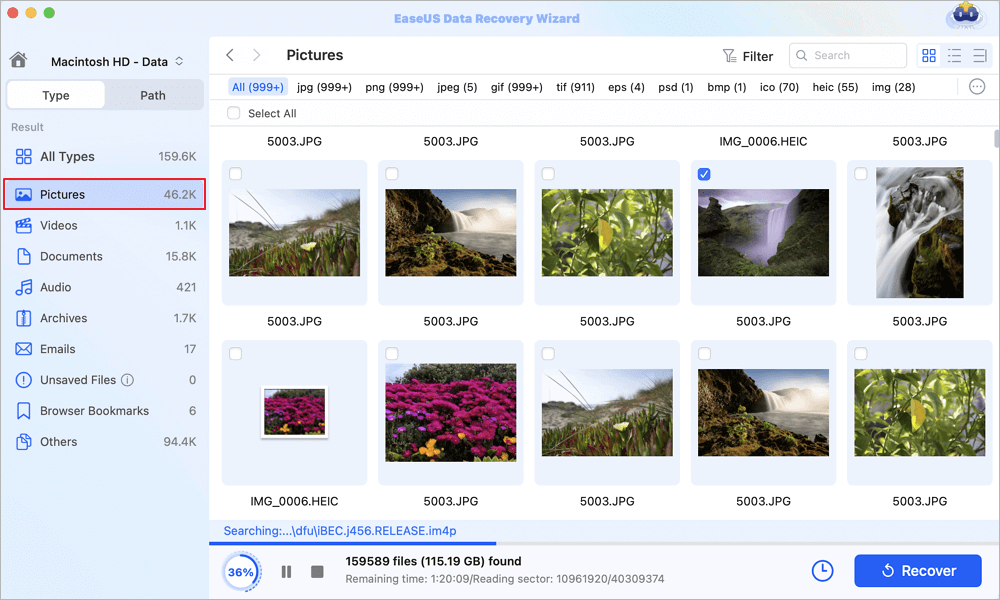Filter by psd (1) format
Screen dimensions: 1000x600
tap(676, 87)
